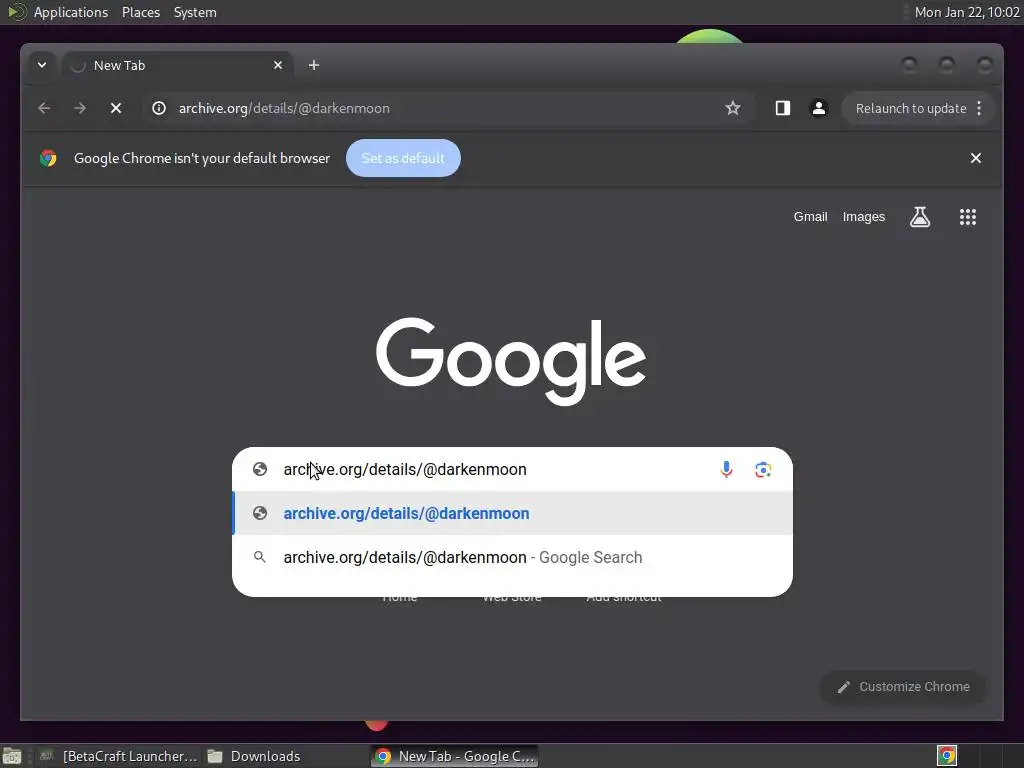This screenshot has width=1024, height=768.
Task: Open the Chrome profile avatar menu
Action: [818, 108]
